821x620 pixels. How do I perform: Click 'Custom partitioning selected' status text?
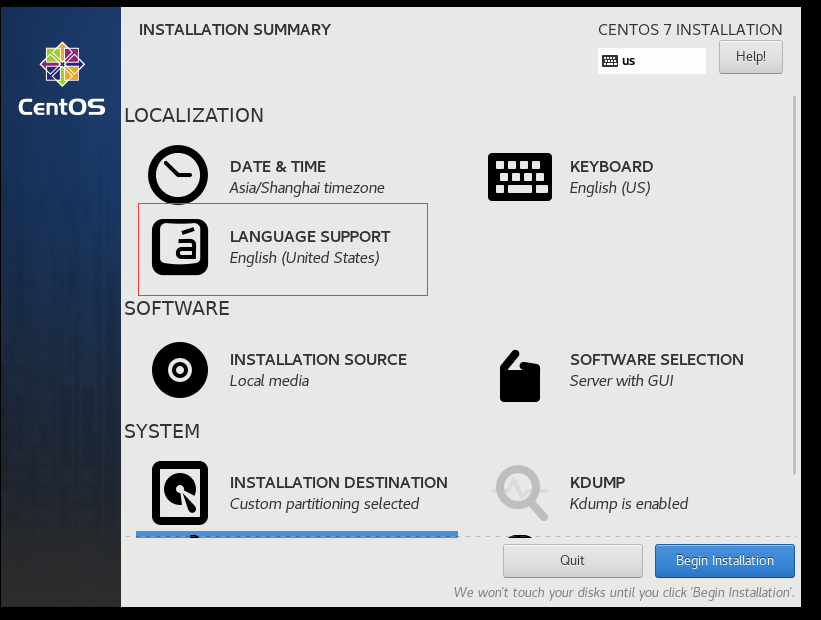point(325,504)
